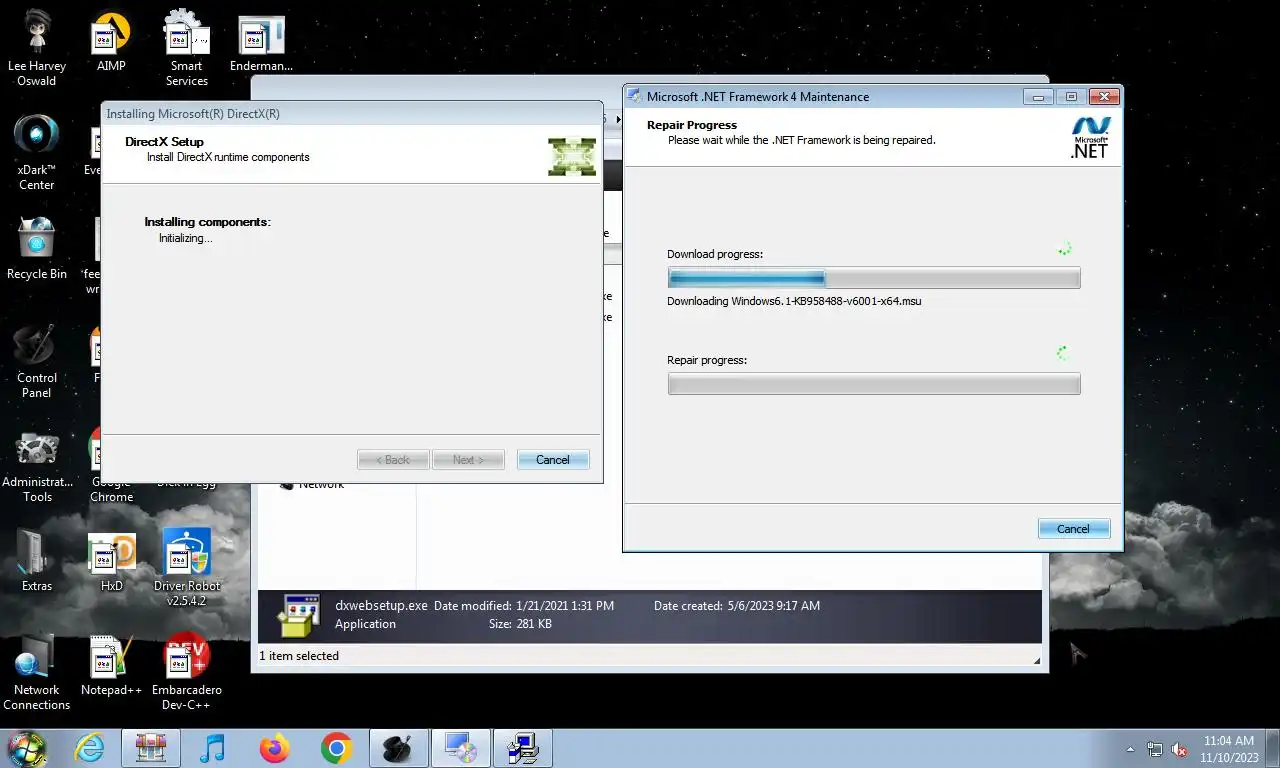Open the Embarcadero Dev-C++ desktop shortcut
Screen dimensions: 1280x768
point(187,672)
